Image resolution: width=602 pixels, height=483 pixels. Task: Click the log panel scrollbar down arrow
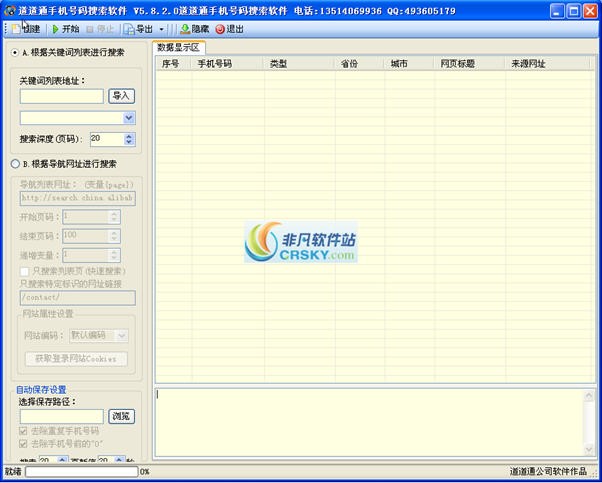point(589,449)
